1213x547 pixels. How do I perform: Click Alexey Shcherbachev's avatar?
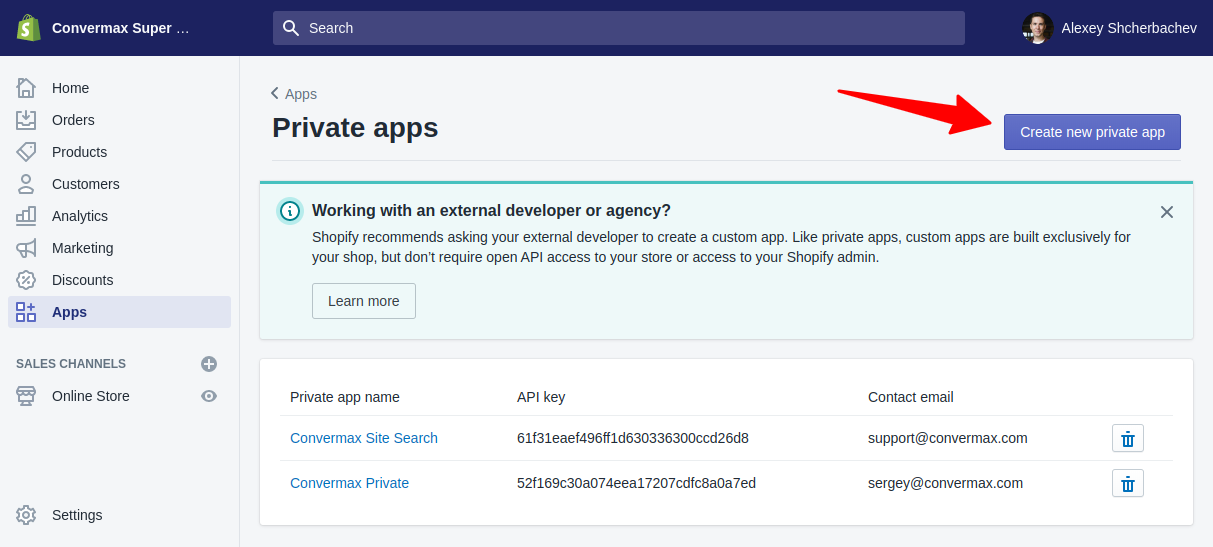click(1038, 28)
